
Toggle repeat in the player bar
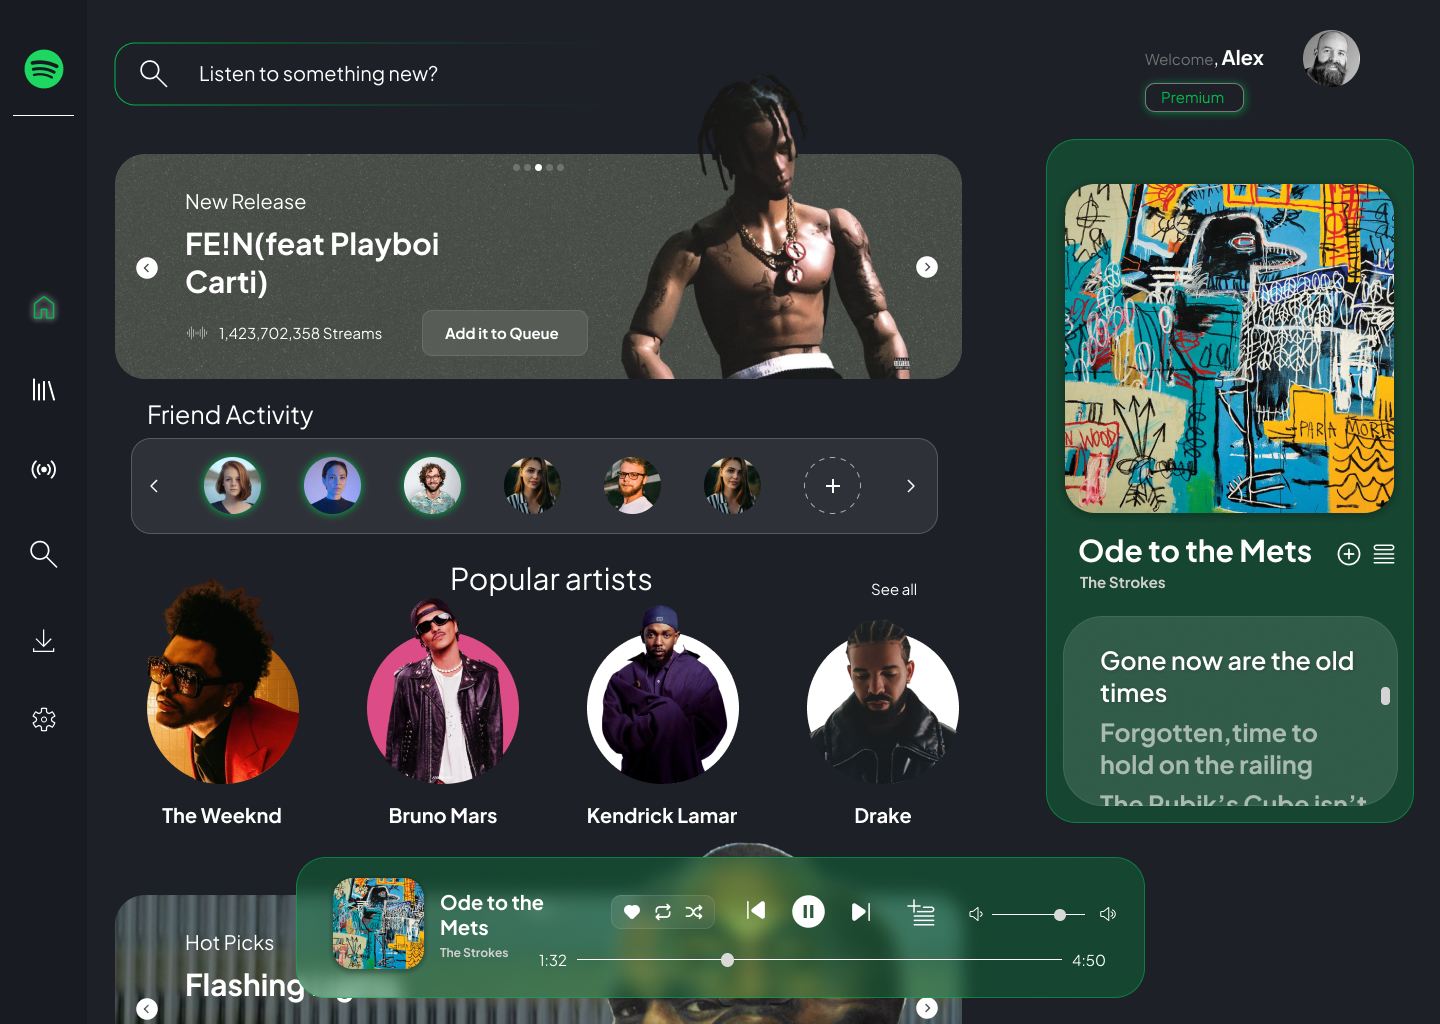(663, 912)
